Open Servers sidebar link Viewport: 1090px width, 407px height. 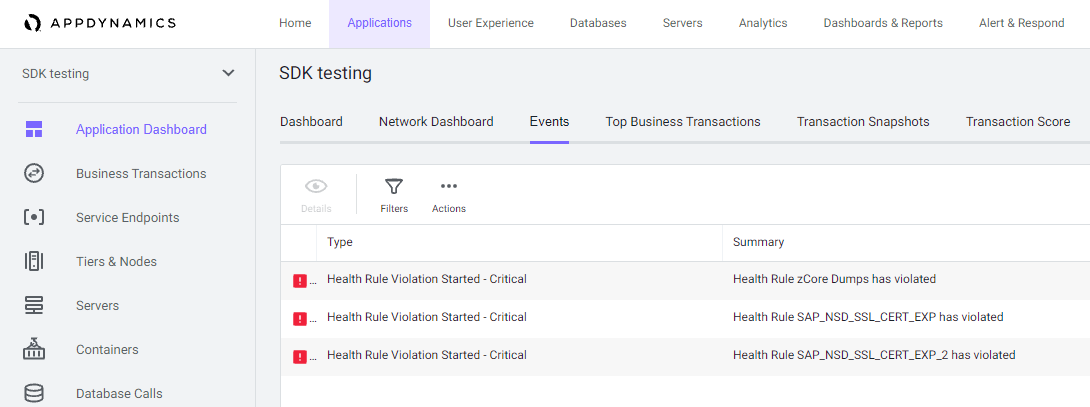[x=97, y=305]
